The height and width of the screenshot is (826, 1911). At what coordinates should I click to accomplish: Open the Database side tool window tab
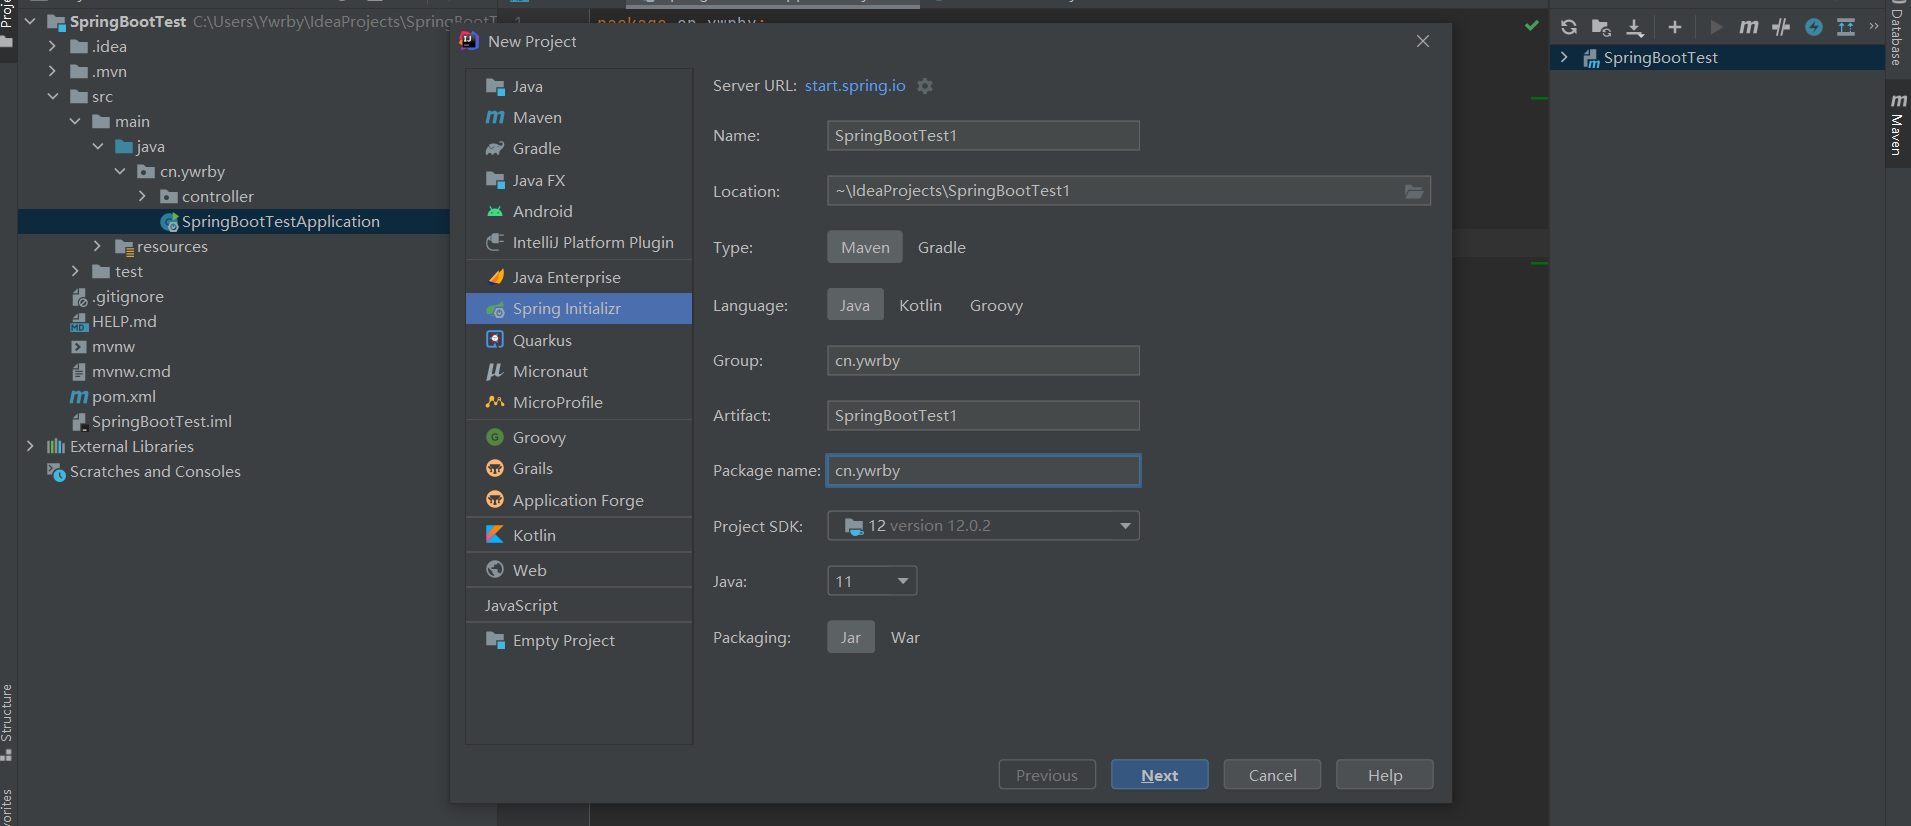click(1897, 36)
